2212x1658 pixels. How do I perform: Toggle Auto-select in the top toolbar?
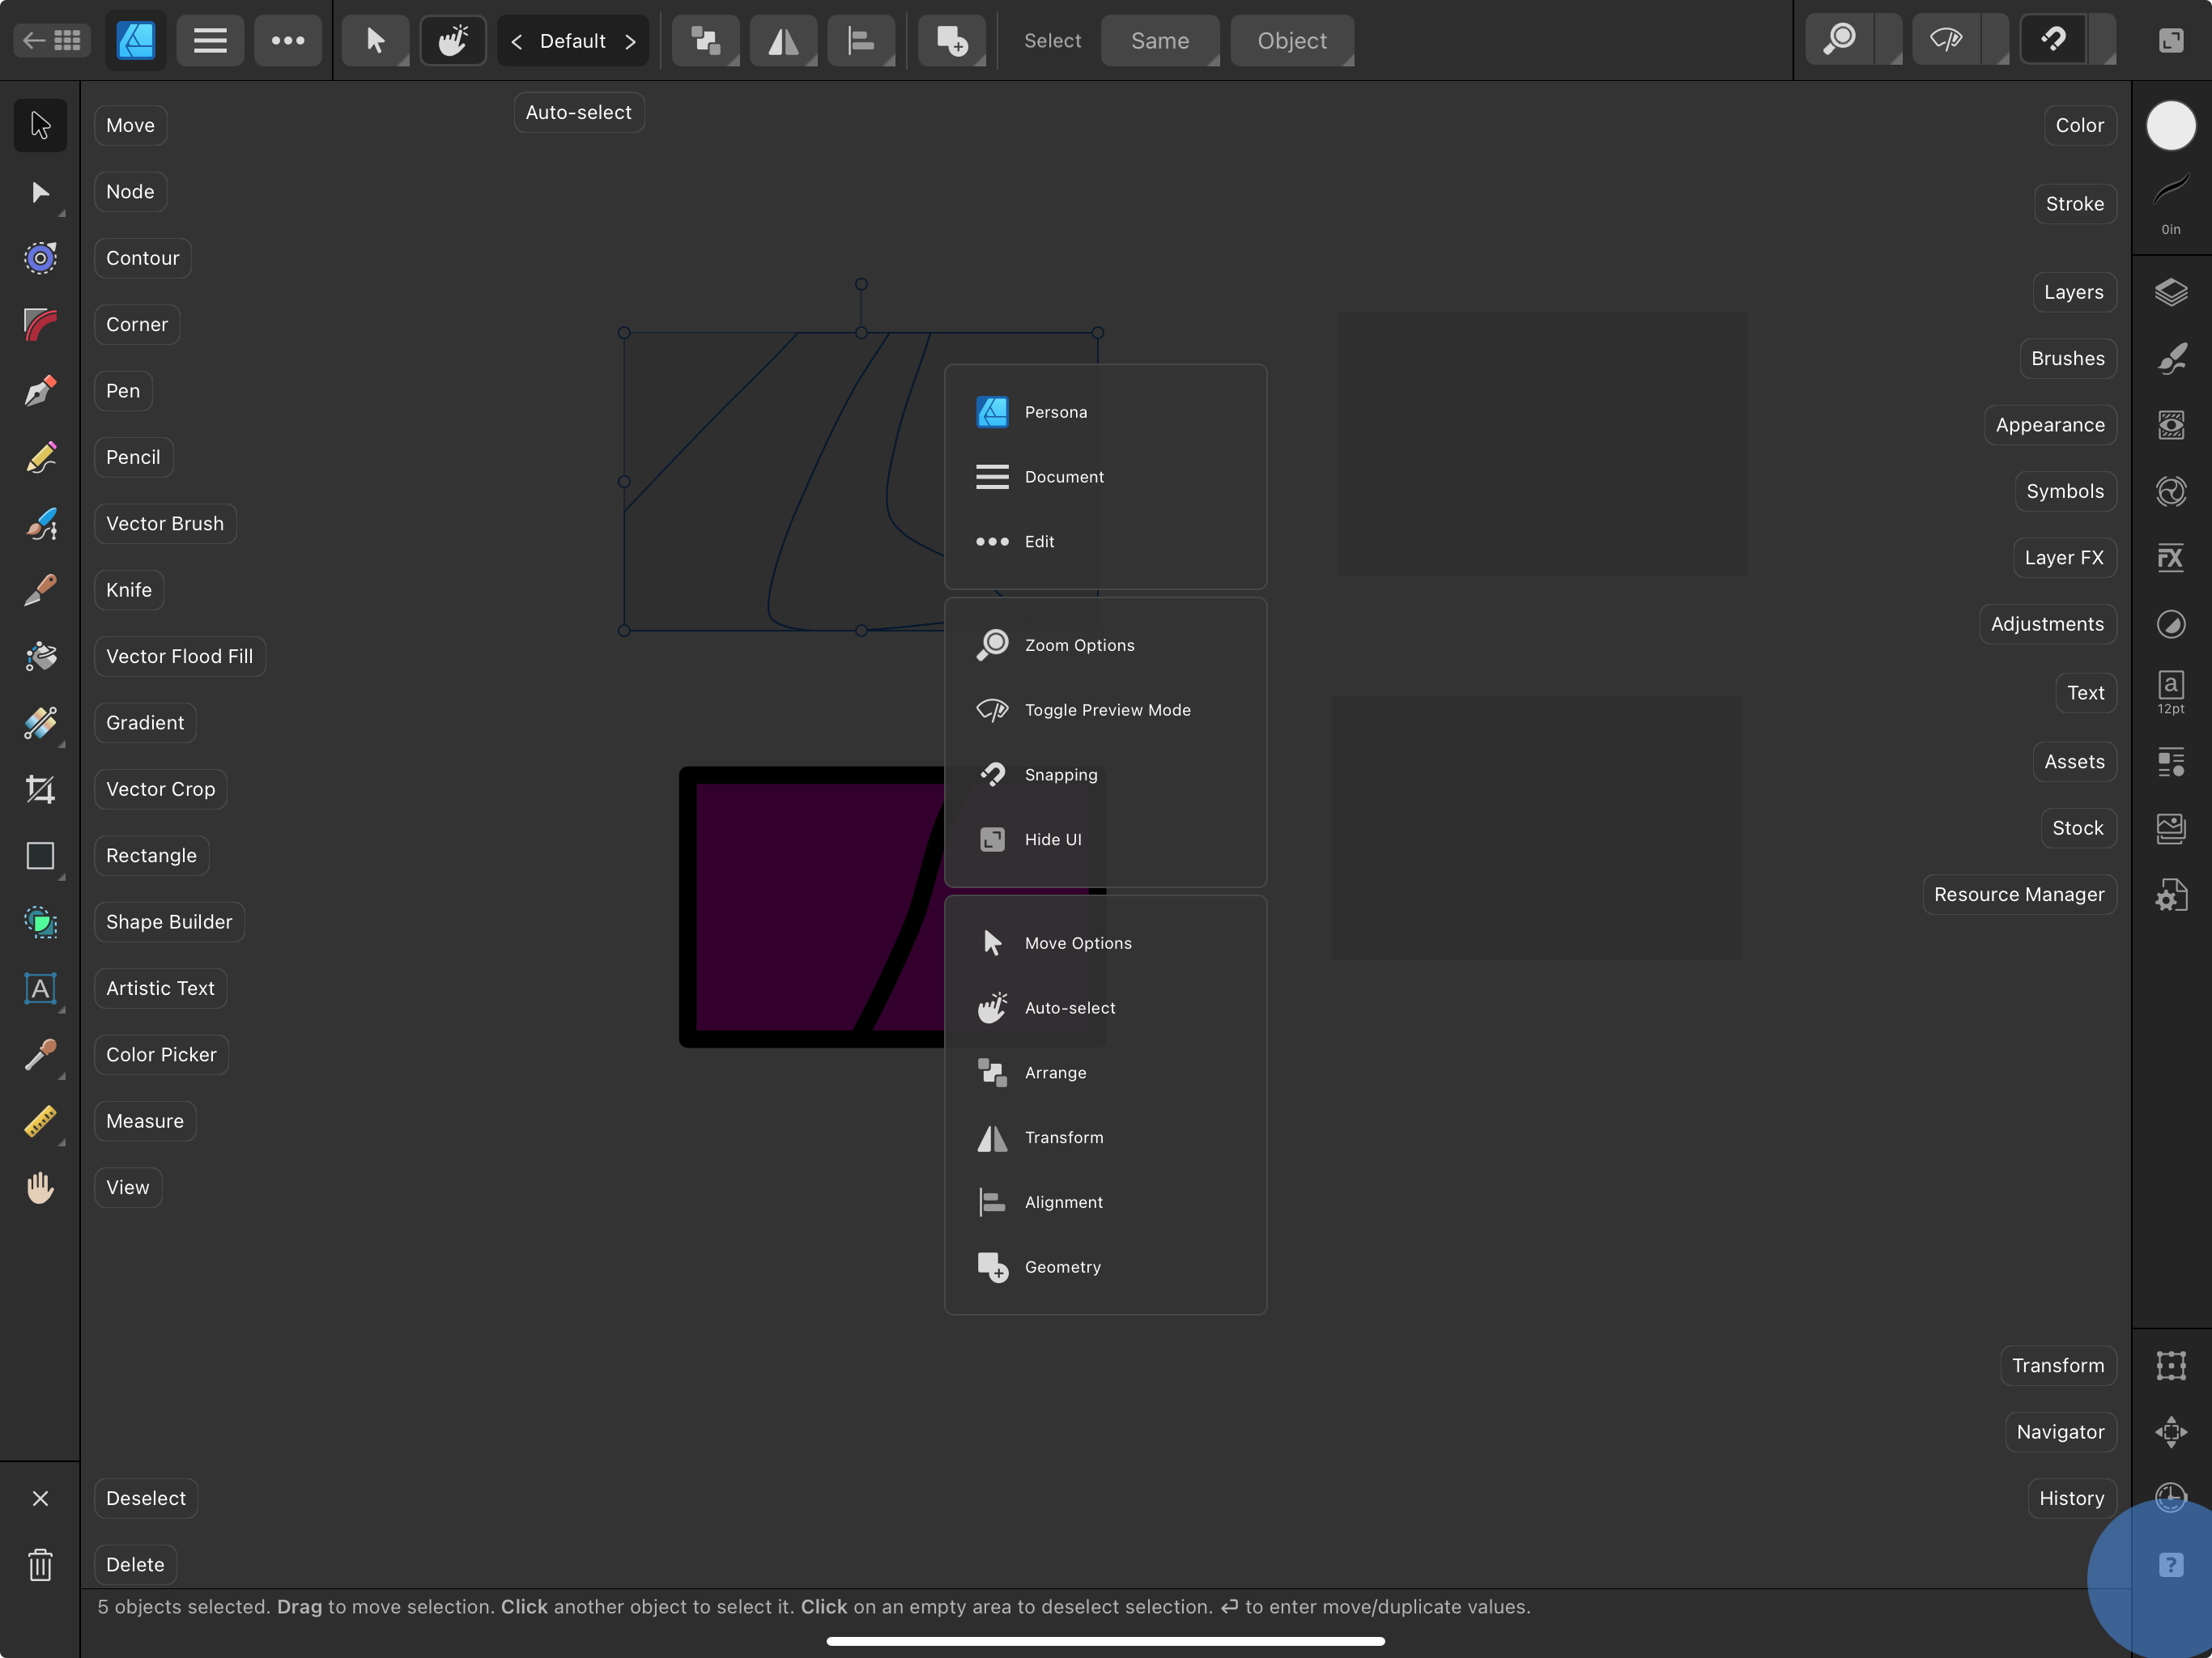pyautogui.click(x=453, y=41)
